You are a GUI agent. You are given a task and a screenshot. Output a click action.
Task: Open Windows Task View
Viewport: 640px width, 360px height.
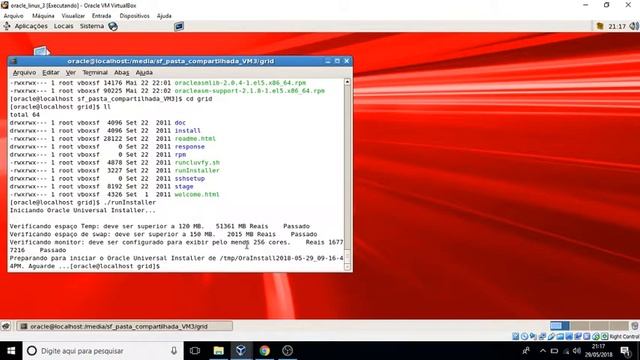tap(195, 351)
